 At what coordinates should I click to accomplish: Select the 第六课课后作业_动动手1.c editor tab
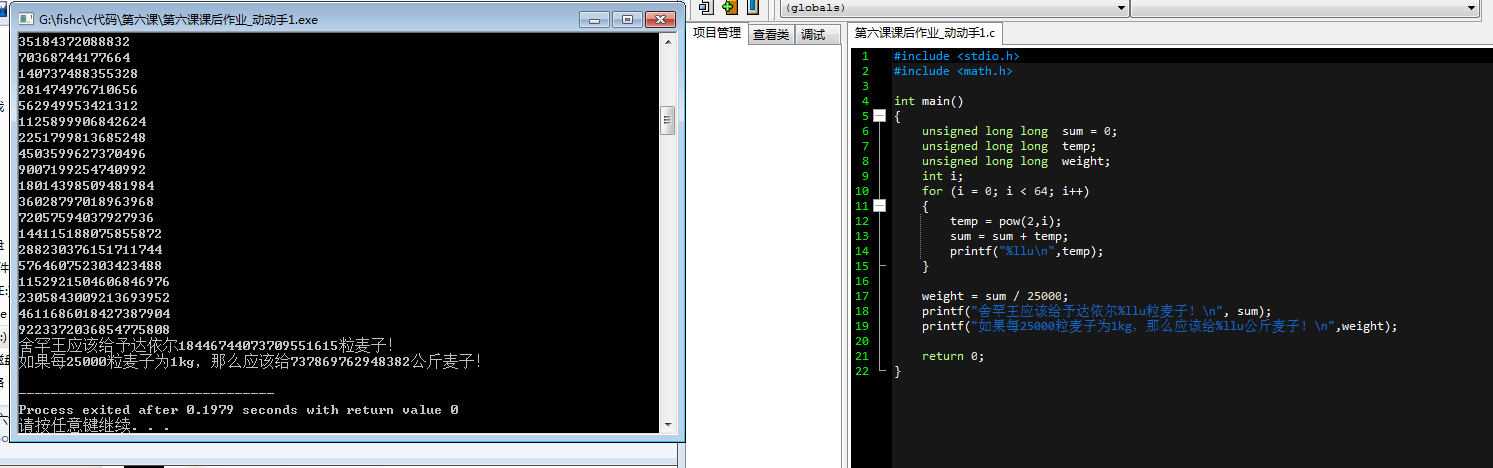pyautogui.click(x=924, y=33)
